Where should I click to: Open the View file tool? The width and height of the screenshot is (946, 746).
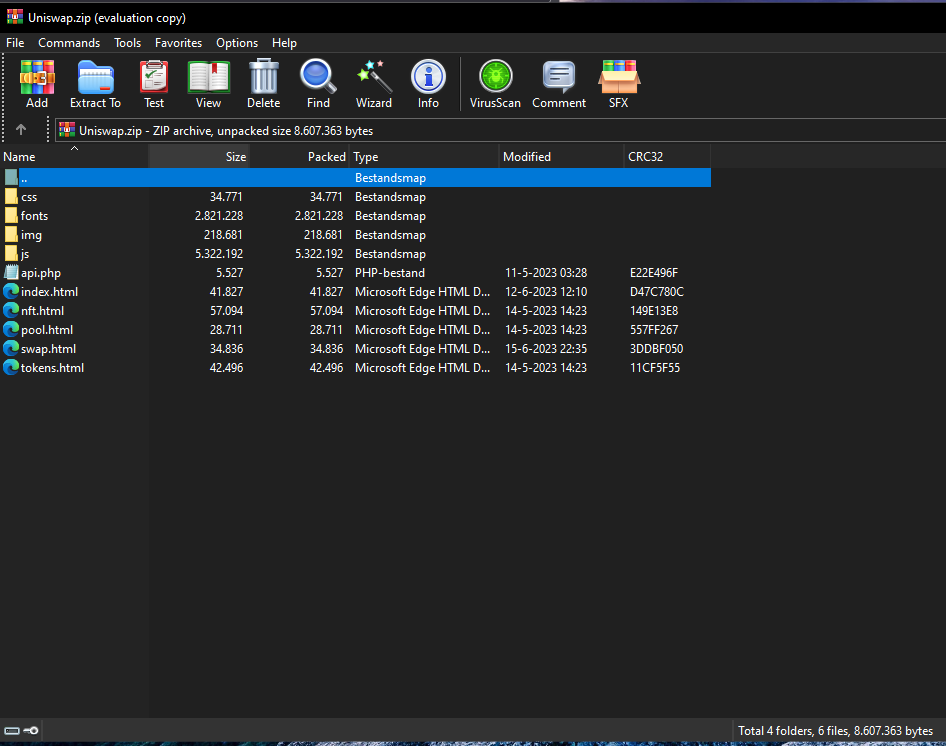pyautogui.click(x=208, y=84)
